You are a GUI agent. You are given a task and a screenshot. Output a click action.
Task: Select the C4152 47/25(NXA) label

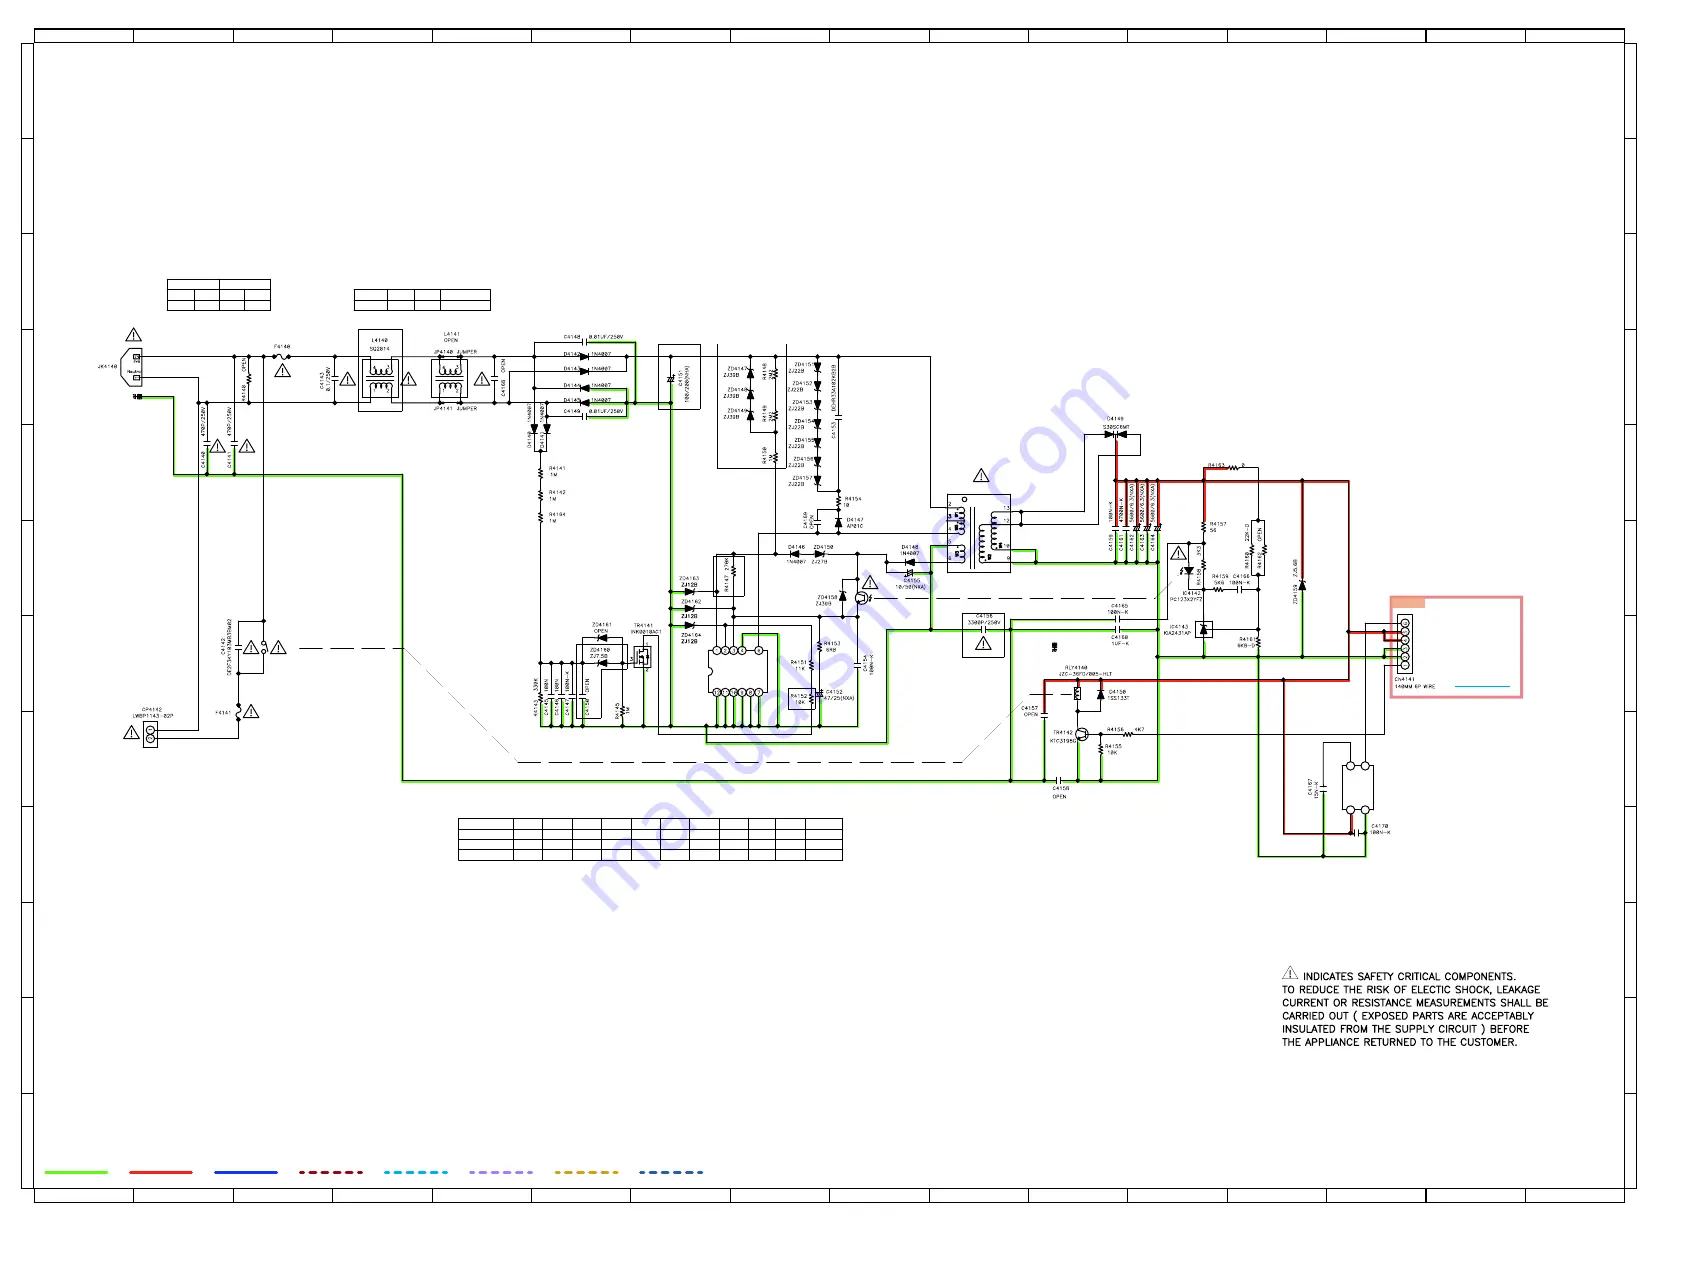tap(838, 695)
